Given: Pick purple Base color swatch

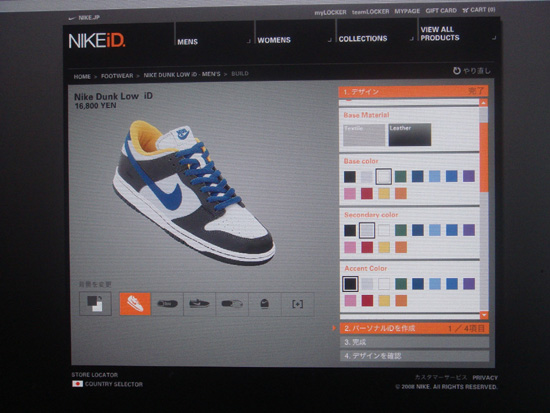Looking at the screenshot, I should 469,175.
